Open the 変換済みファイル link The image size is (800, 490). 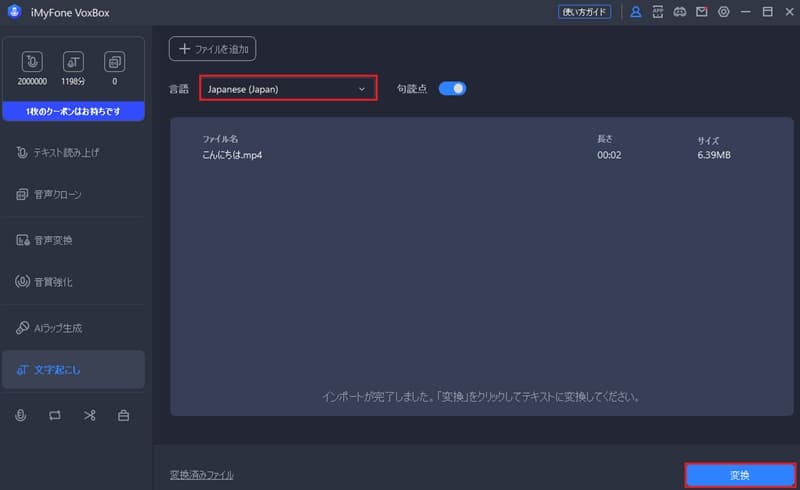(202, 475)
